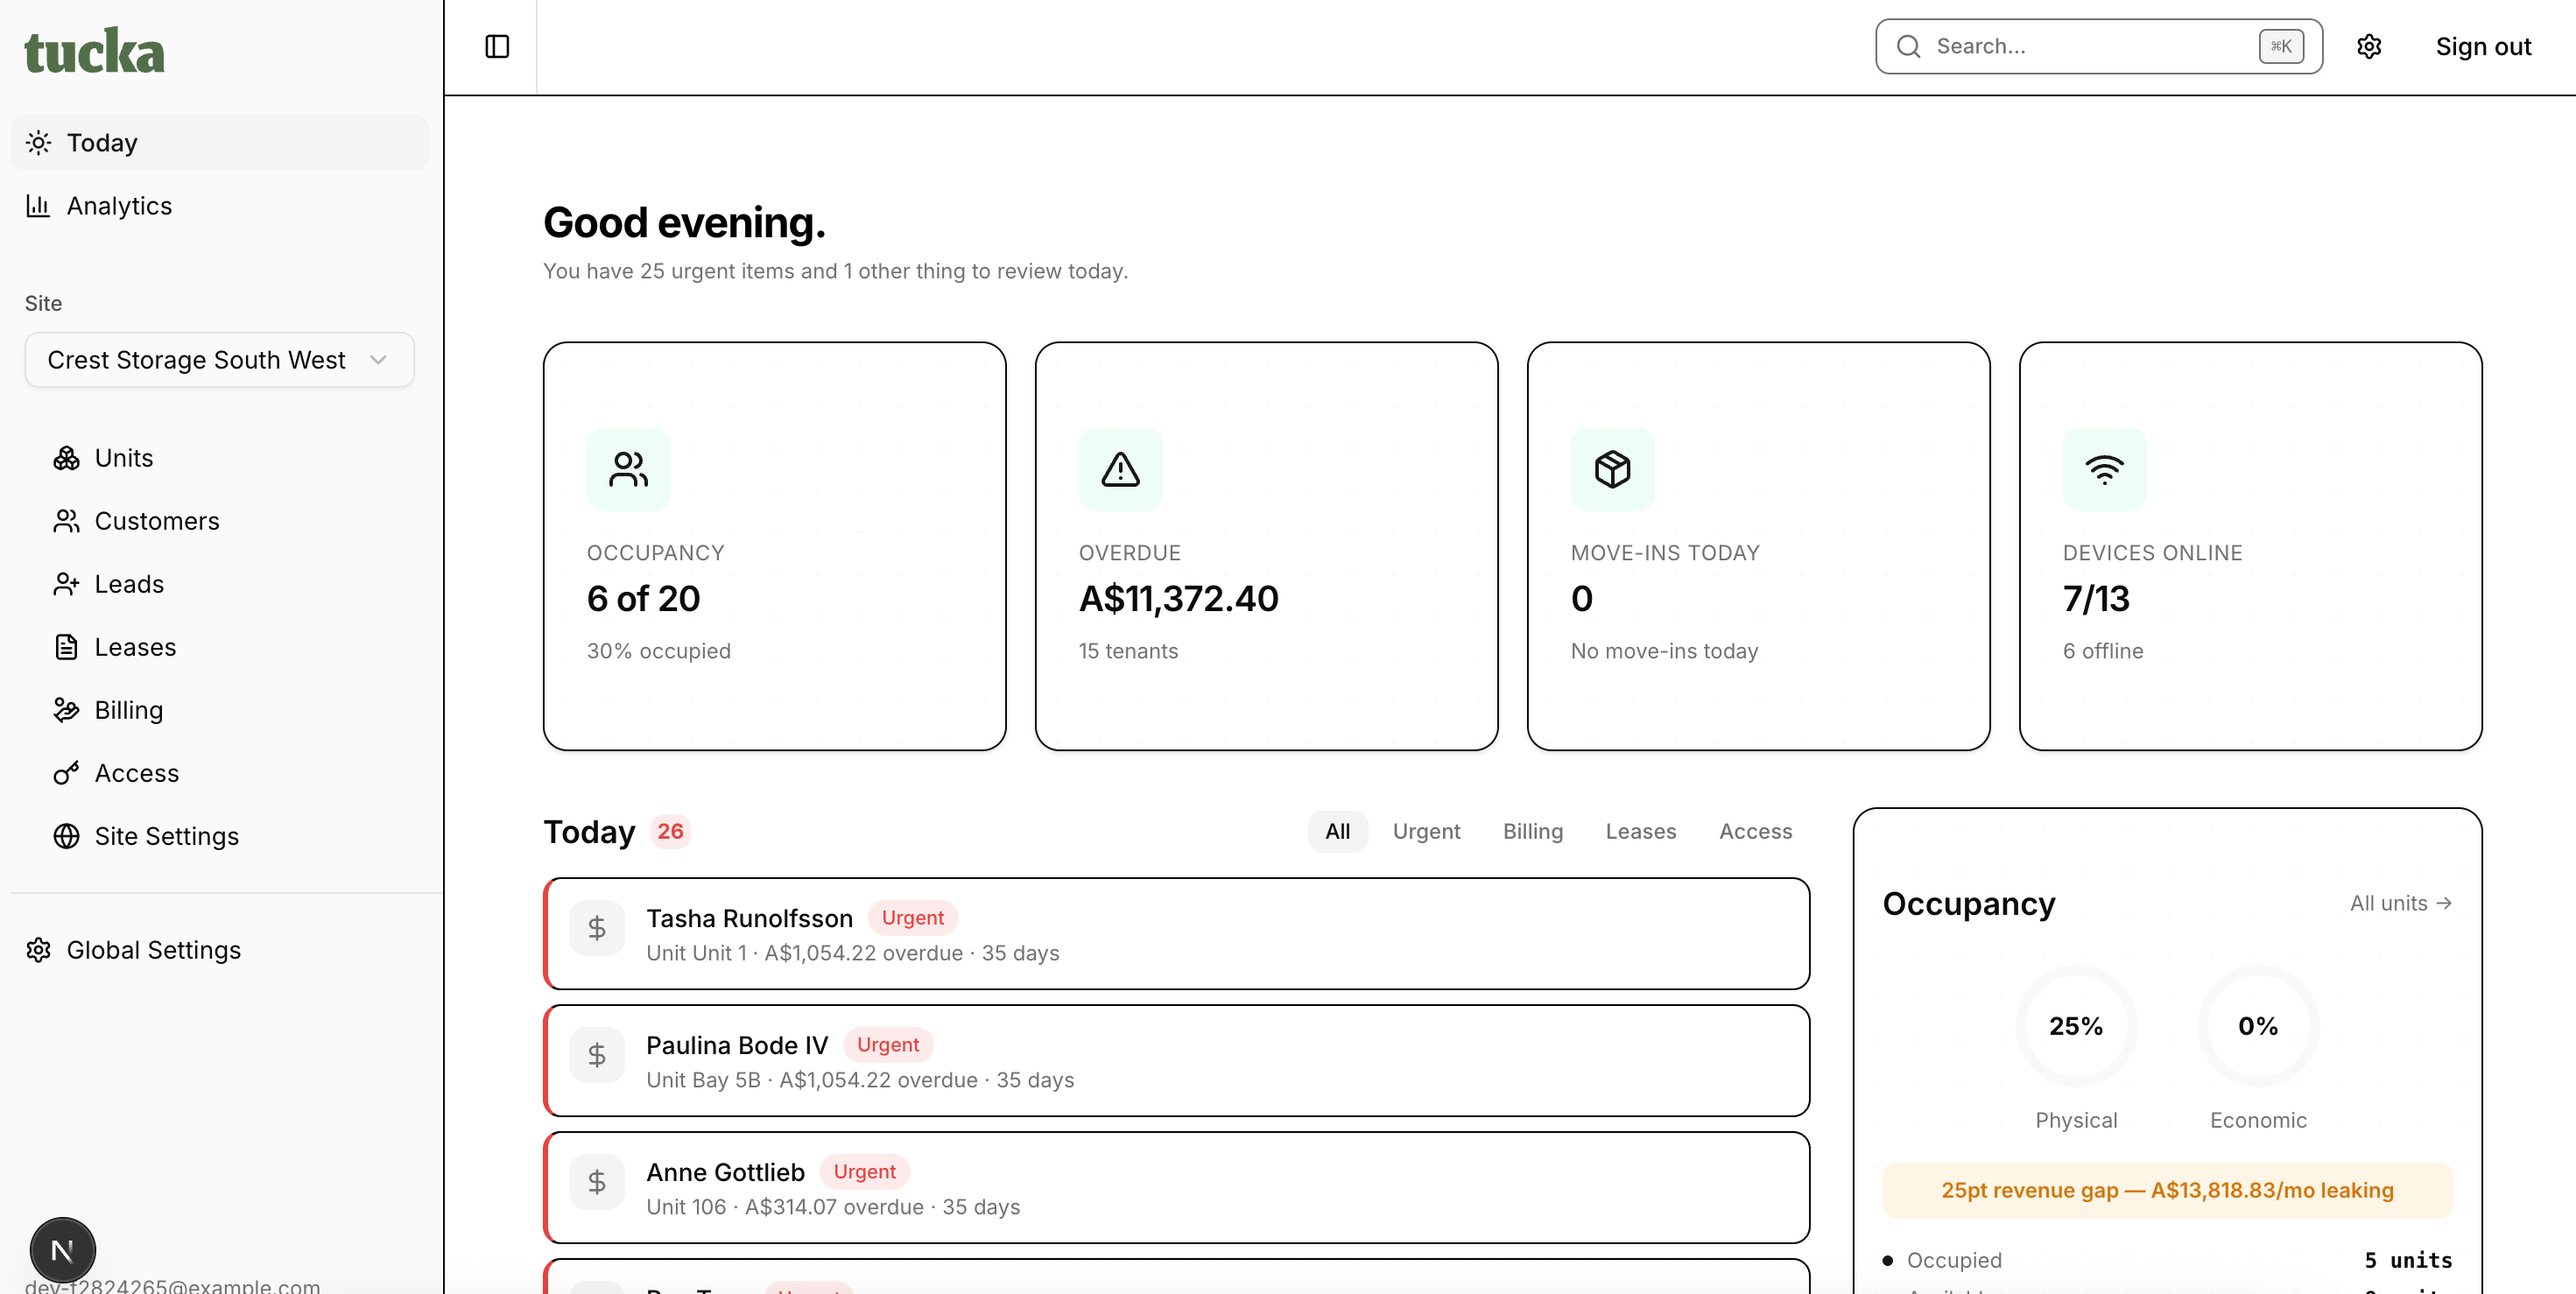2576x1294 pixels.
Task: Click the Site Settings globe icon
Action: (x=66, y=836)
